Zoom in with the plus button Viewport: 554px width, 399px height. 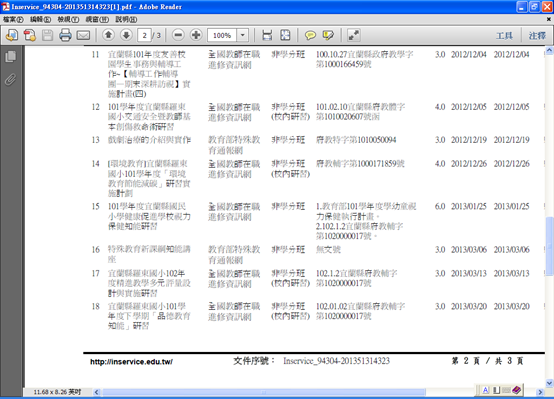[196, 35]
